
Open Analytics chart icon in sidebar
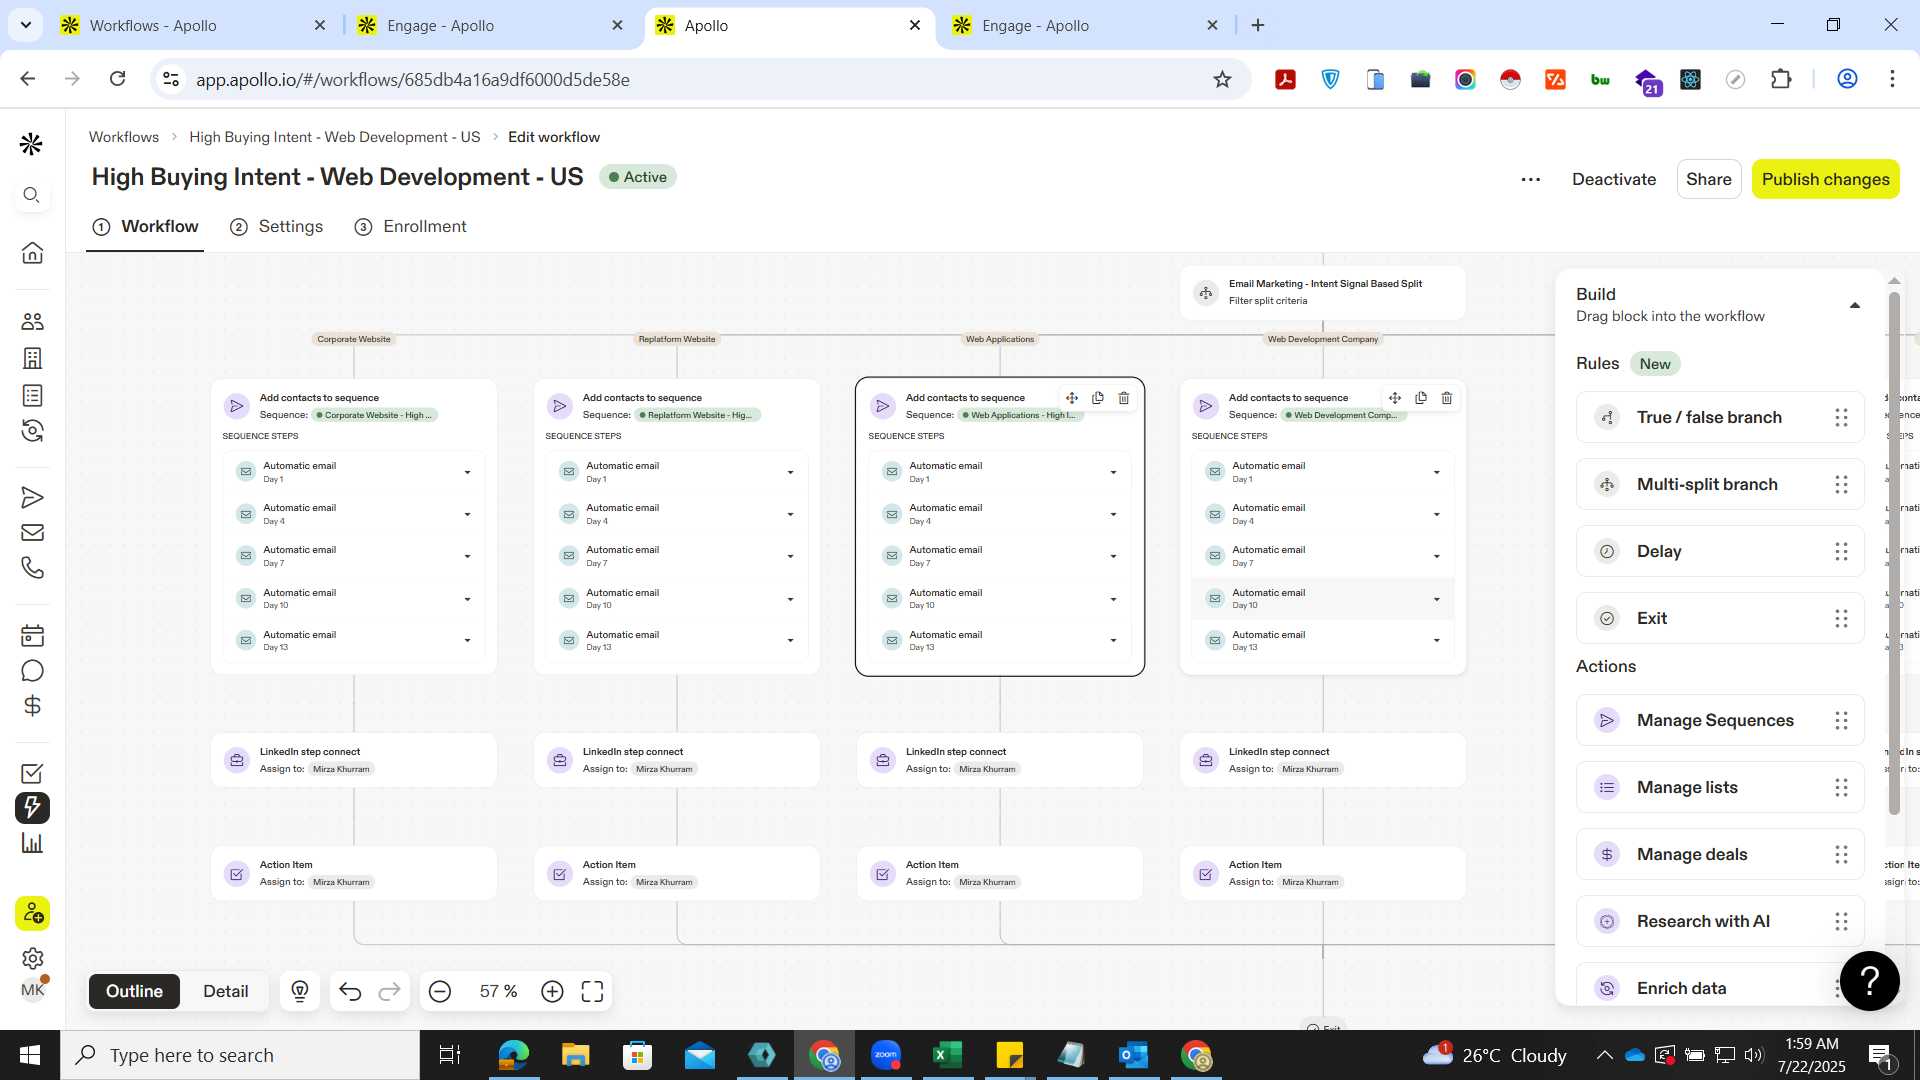click(x=32, y=843)
